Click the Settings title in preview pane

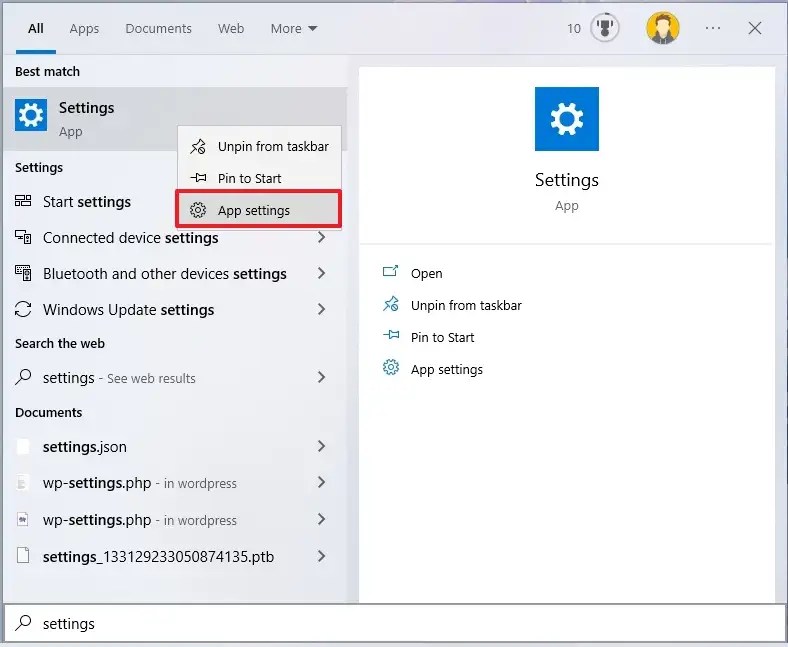(x=566, y=180)
